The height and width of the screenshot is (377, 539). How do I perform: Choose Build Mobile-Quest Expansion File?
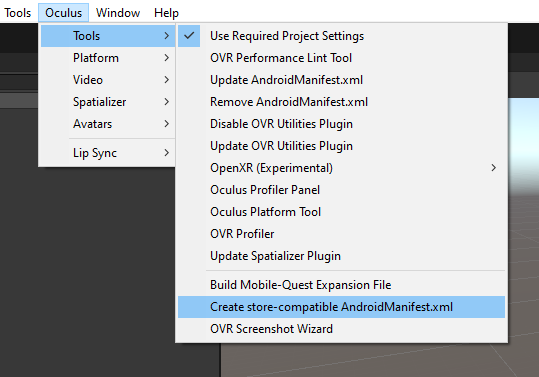341,285
